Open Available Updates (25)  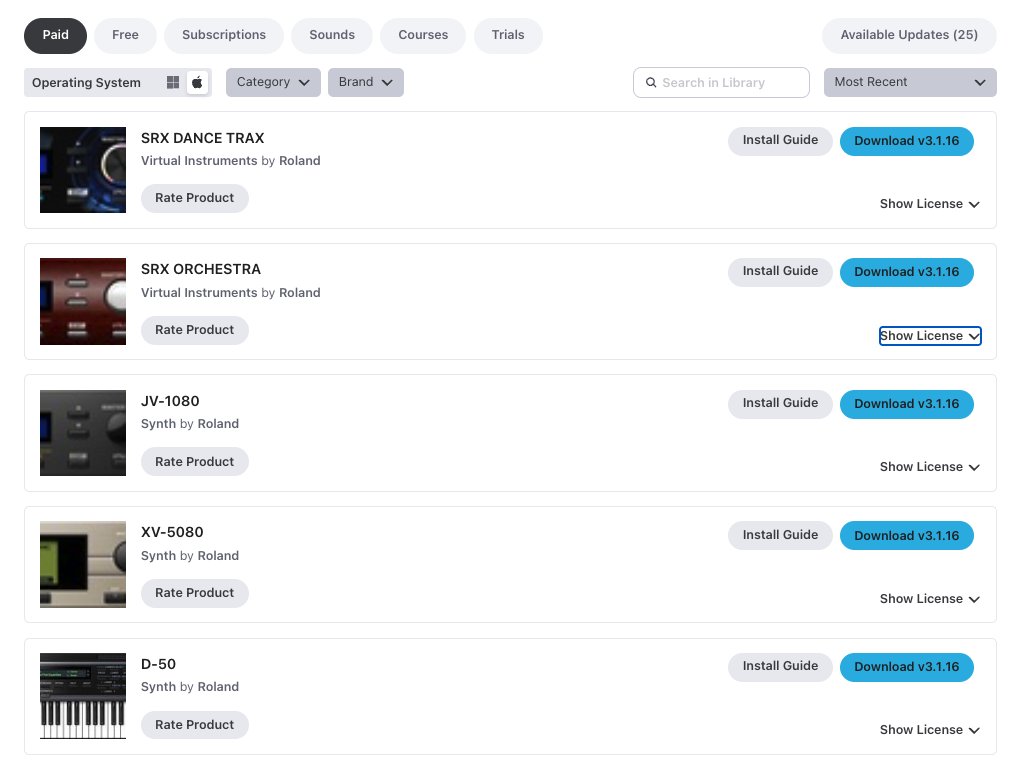point(909,35)
